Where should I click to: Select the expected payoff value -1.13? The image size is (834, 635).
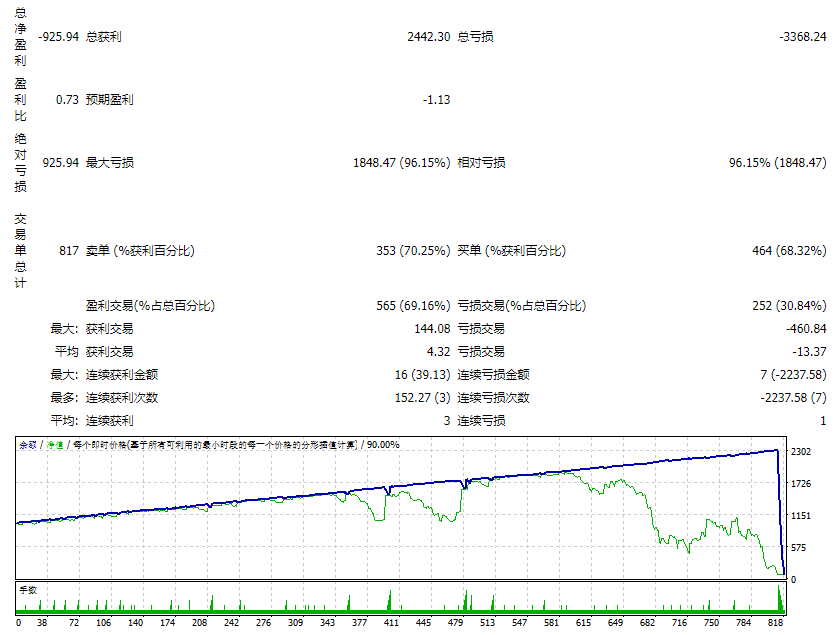click(437, 99)
